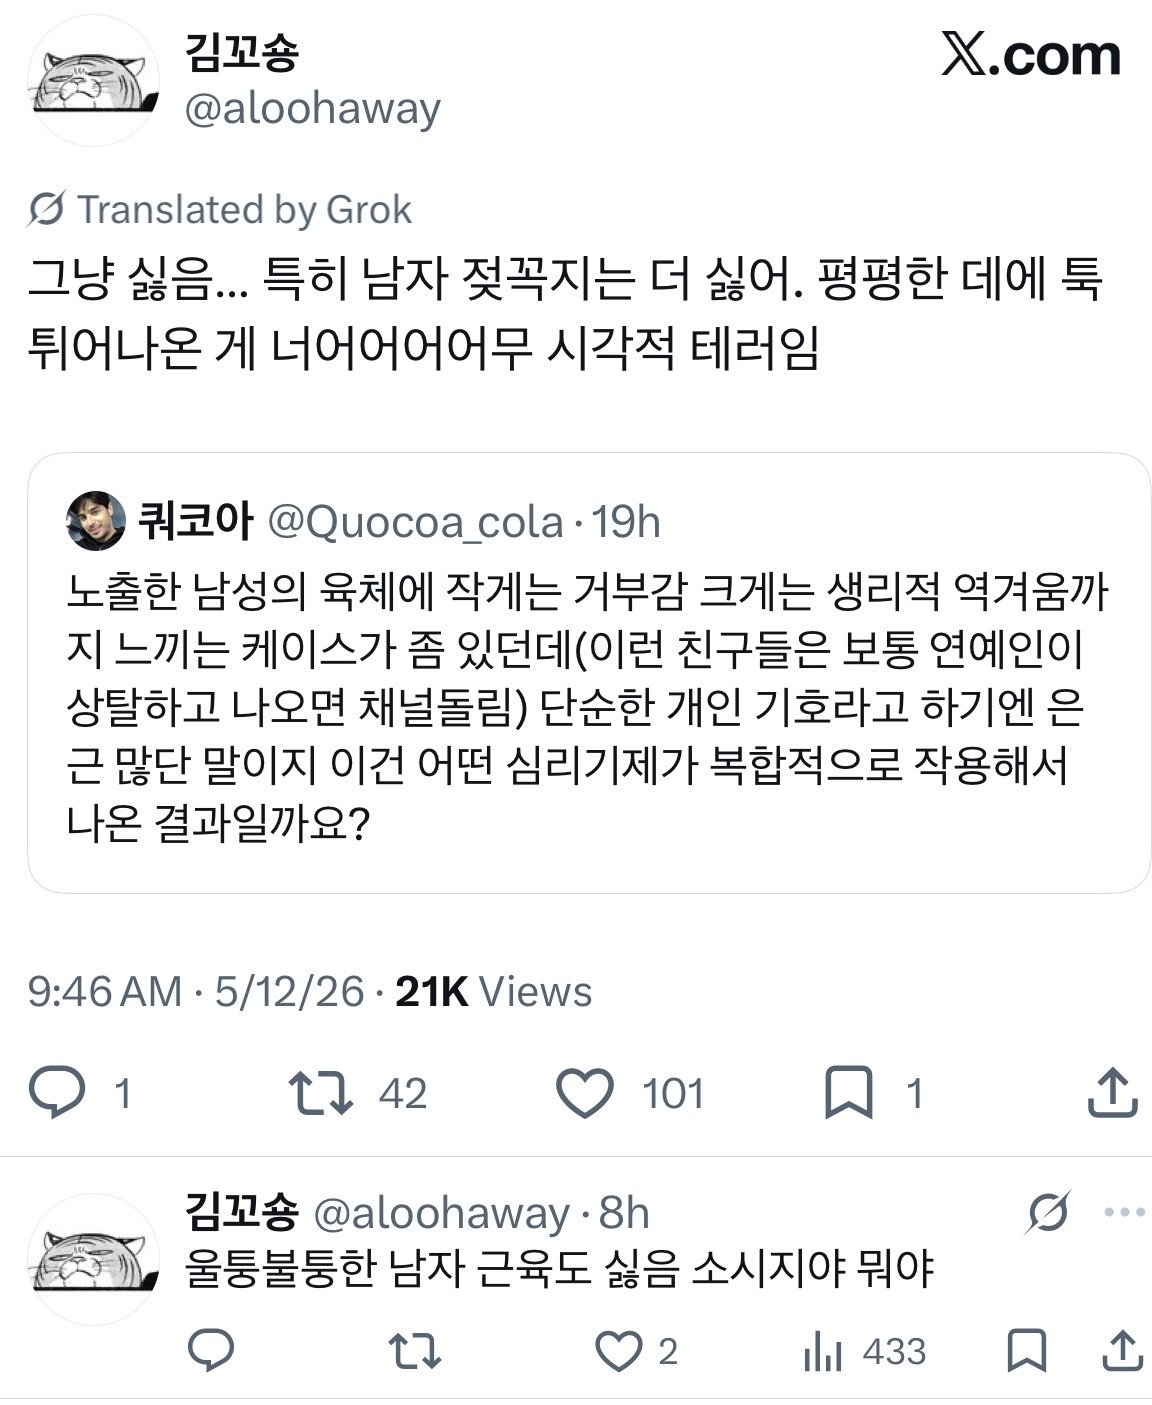Open the quoted tweet by 쿼코아
The width and height of the screenshot is (1152, 1405).
pos(589,673)
